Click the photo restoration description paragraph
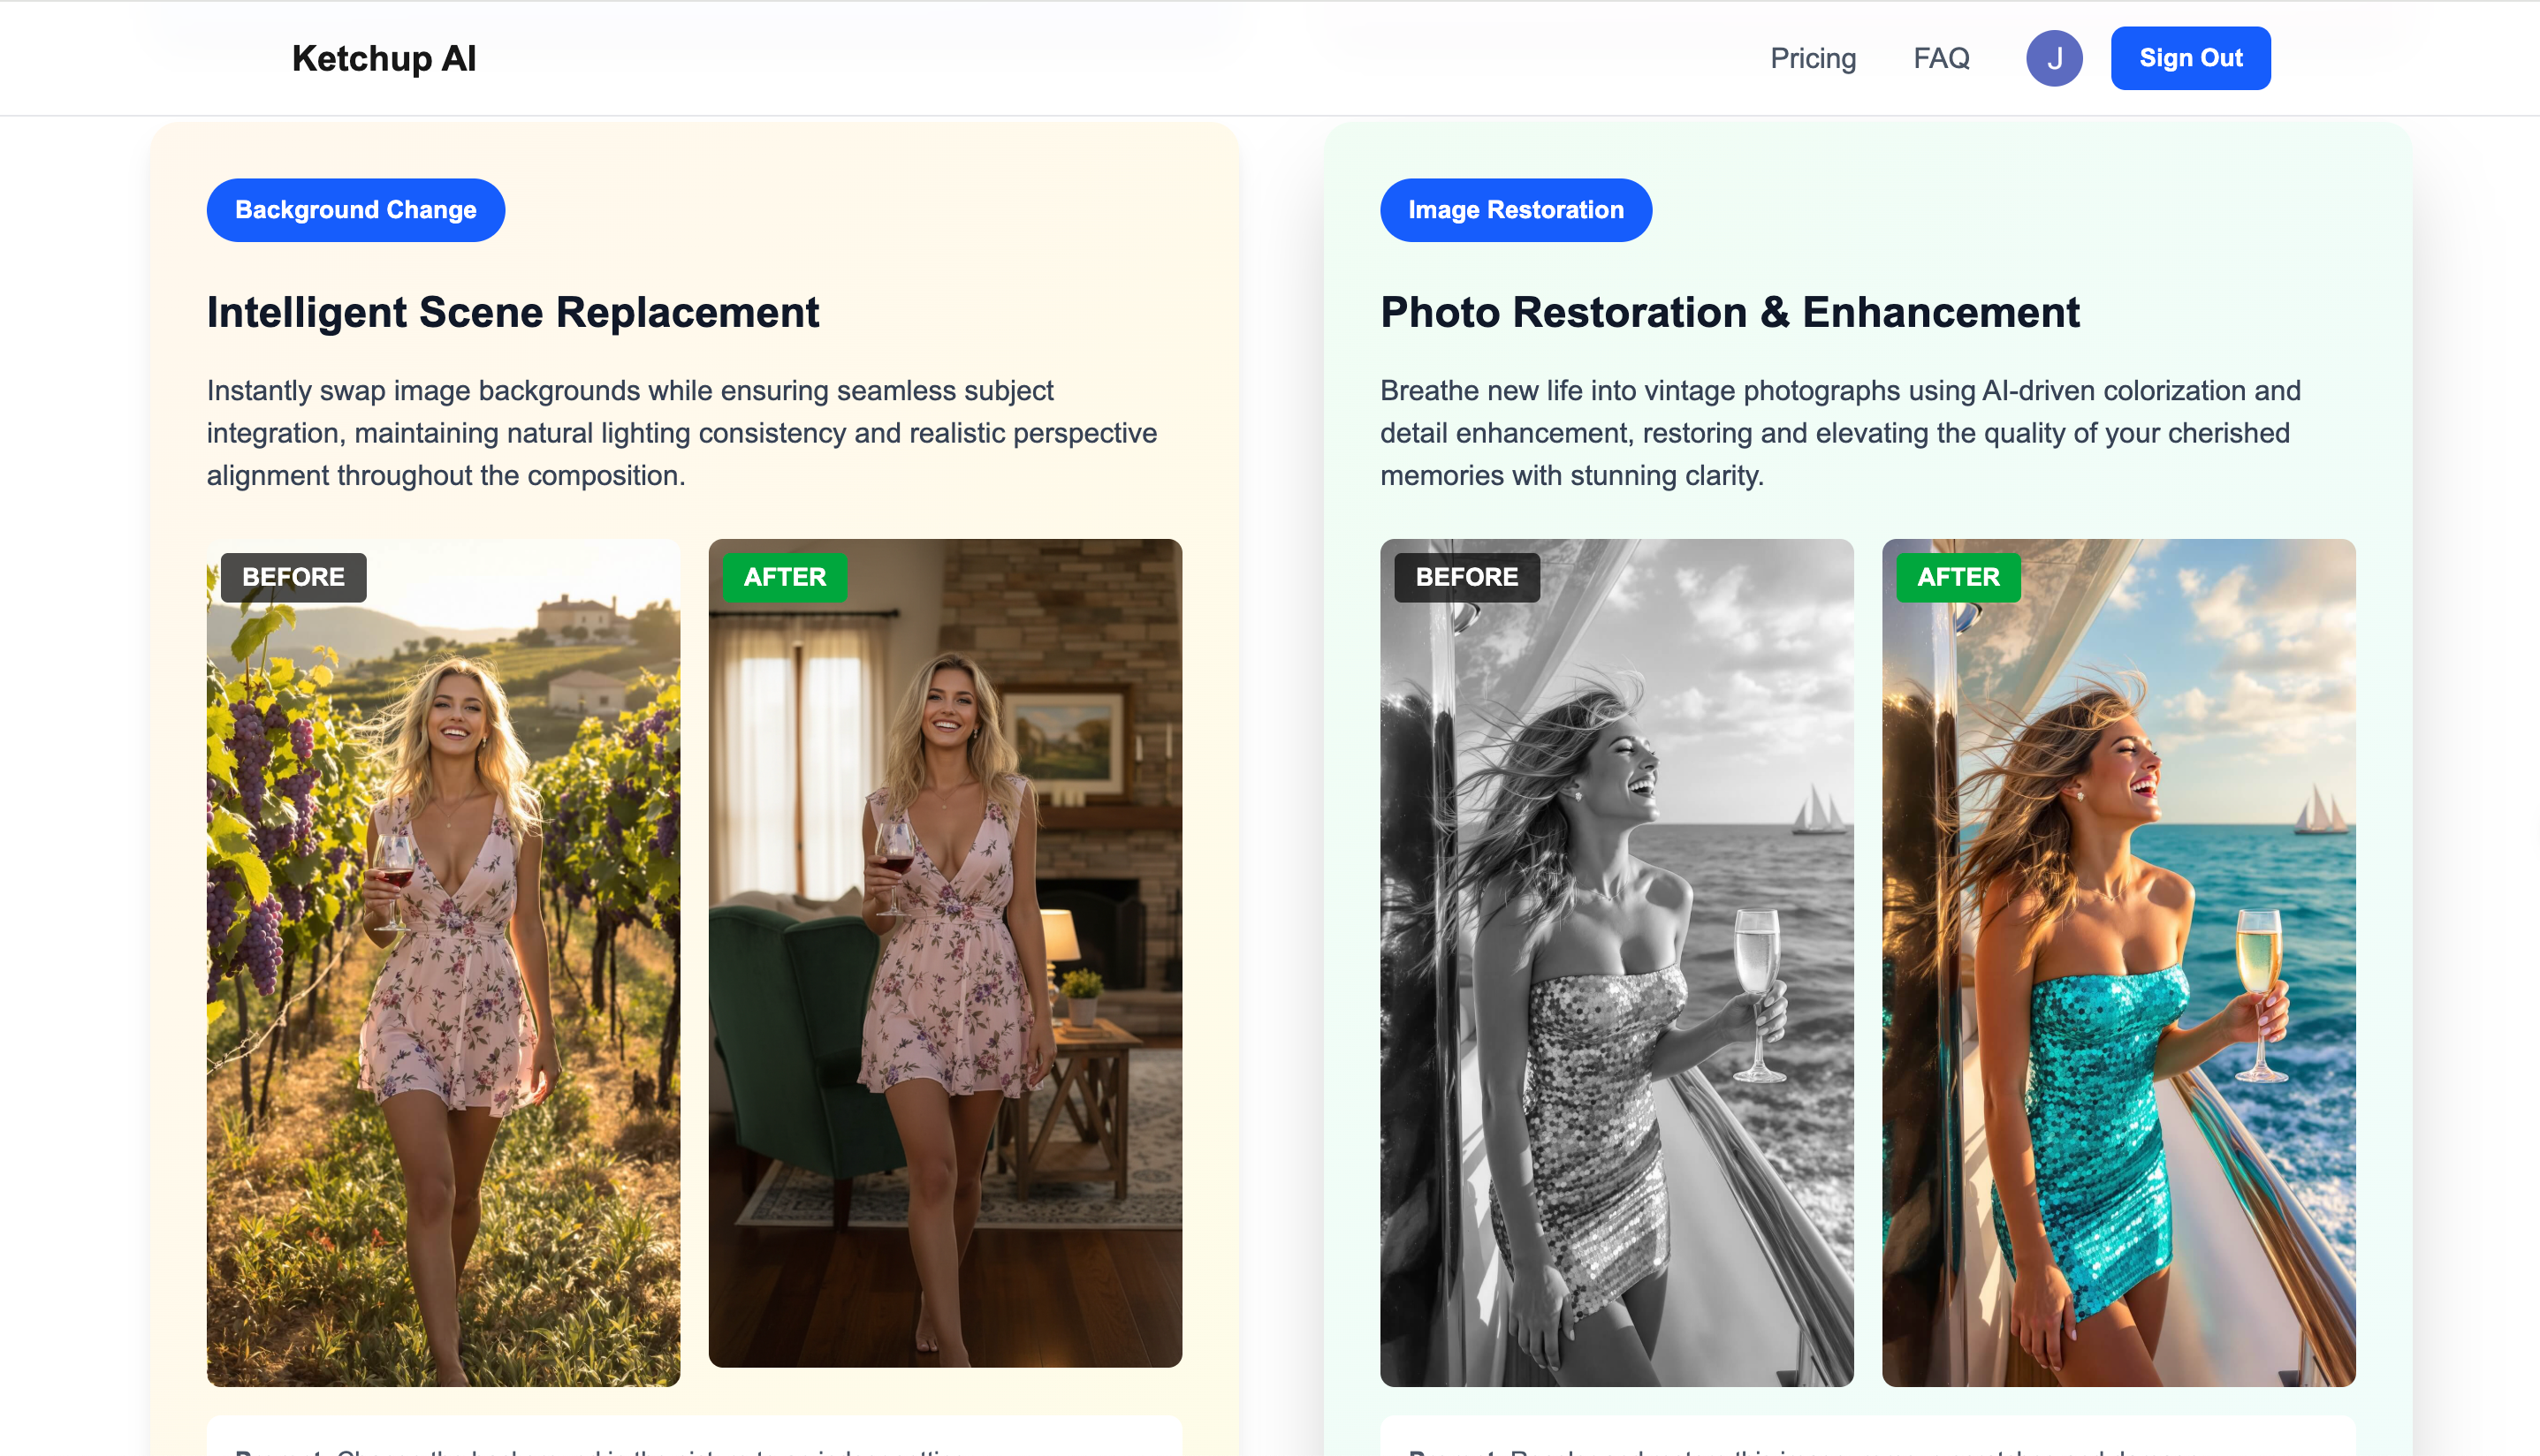 pyautogui.click(x=1839, y=433)
